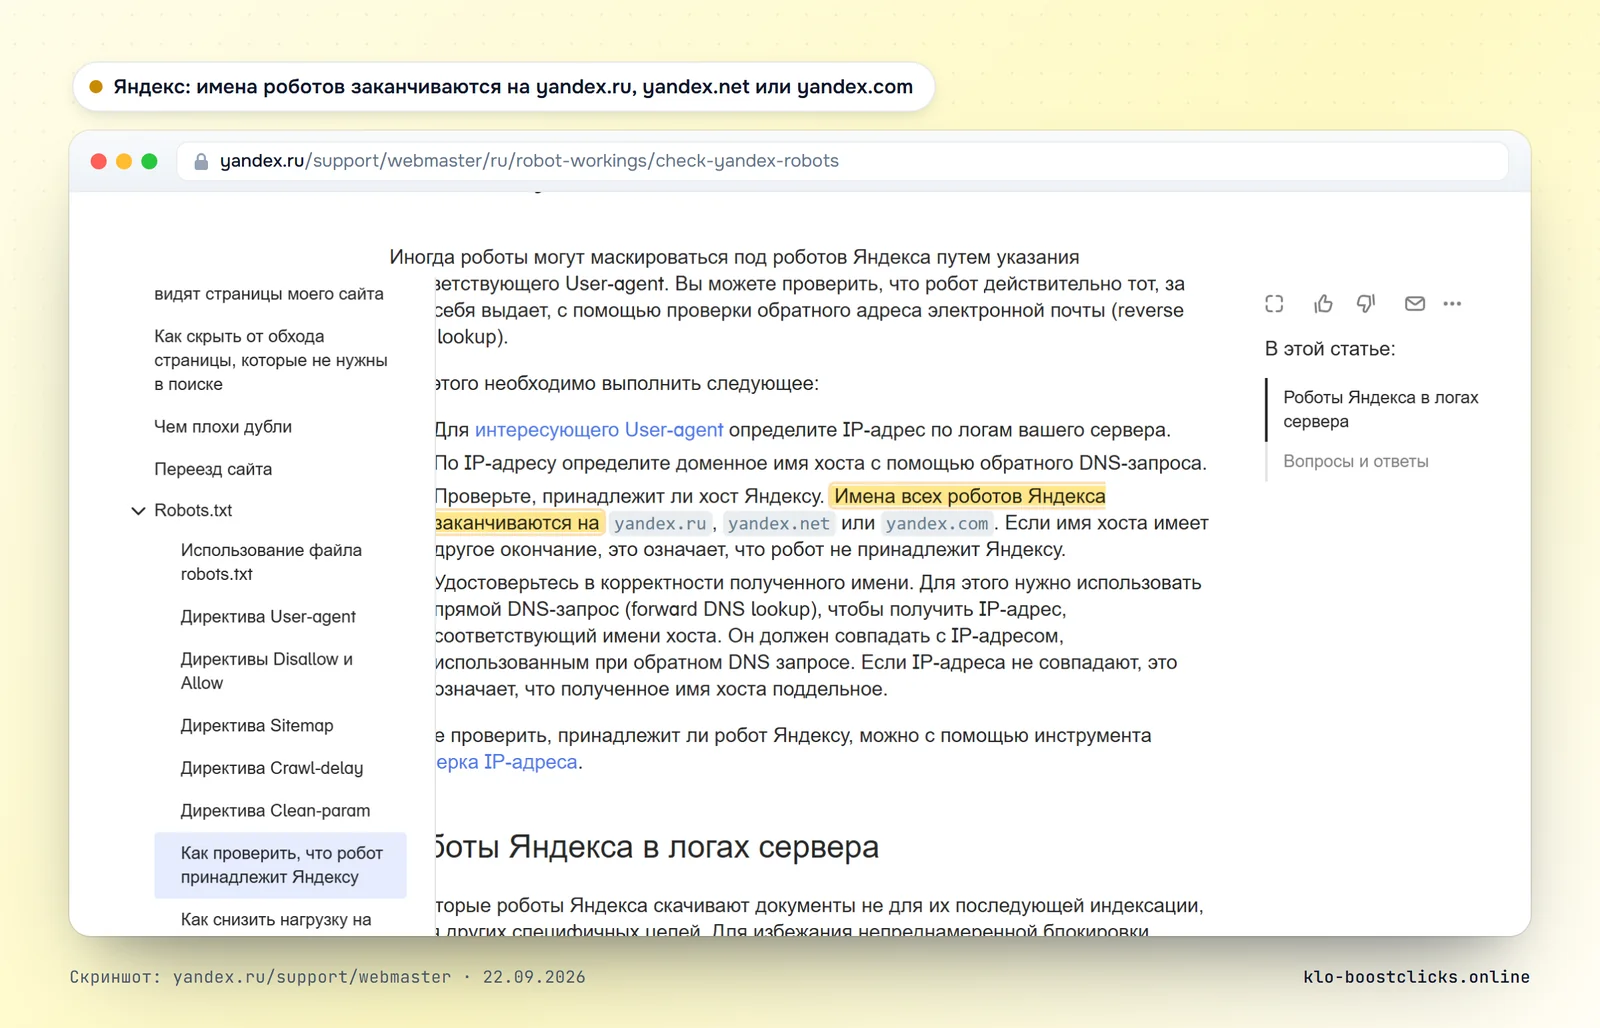Jump to 'Вопросы и ответы' section
The height and width of the screenshot is (1028, 1600).
point(1356,461)
